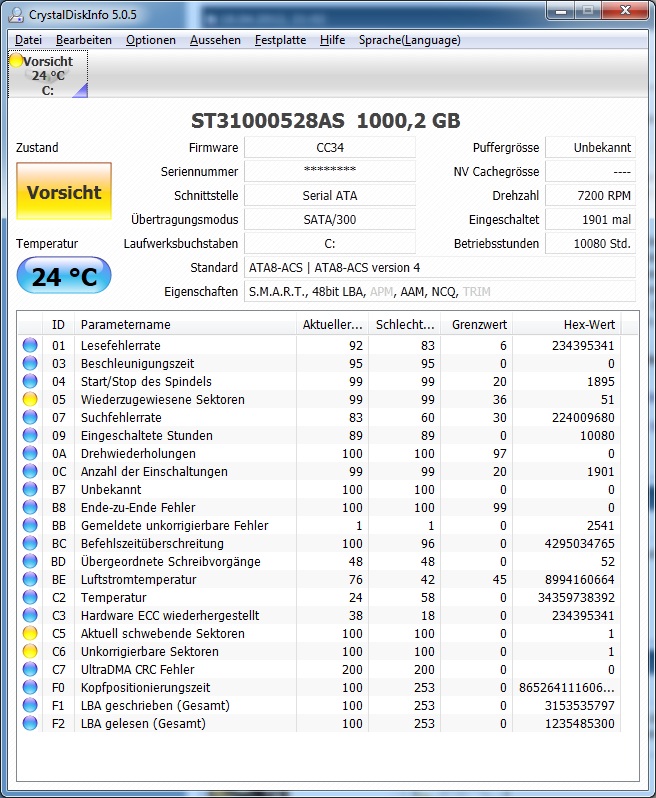Select hex value 4295034765 of Befehlszeitüberschreitung
This screenshot has height=798, width=656.
tap(579, 543)
